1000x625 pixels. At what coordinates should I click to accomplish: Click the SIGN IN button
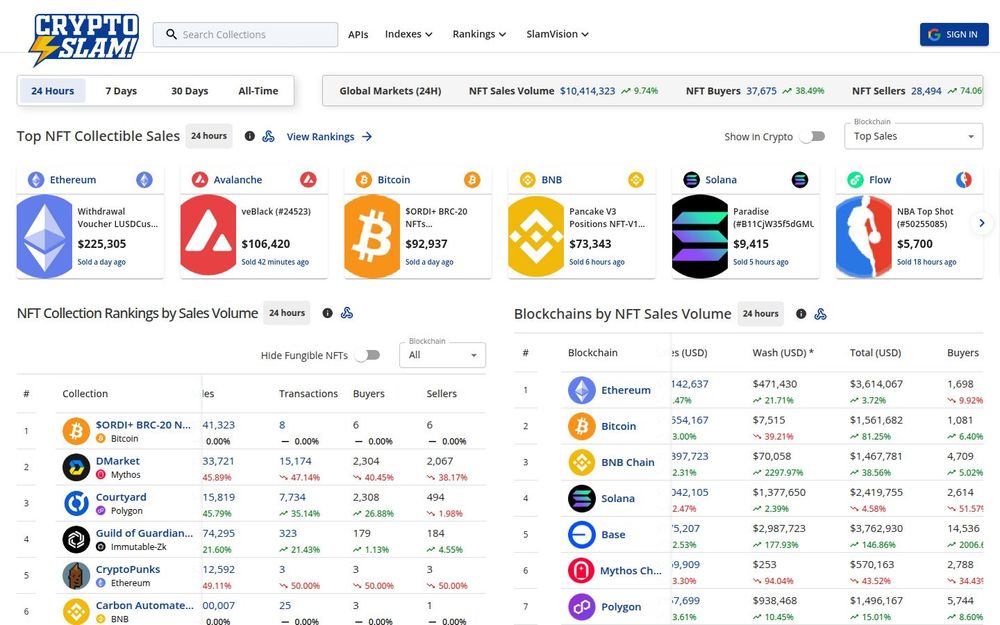(954, 34)
